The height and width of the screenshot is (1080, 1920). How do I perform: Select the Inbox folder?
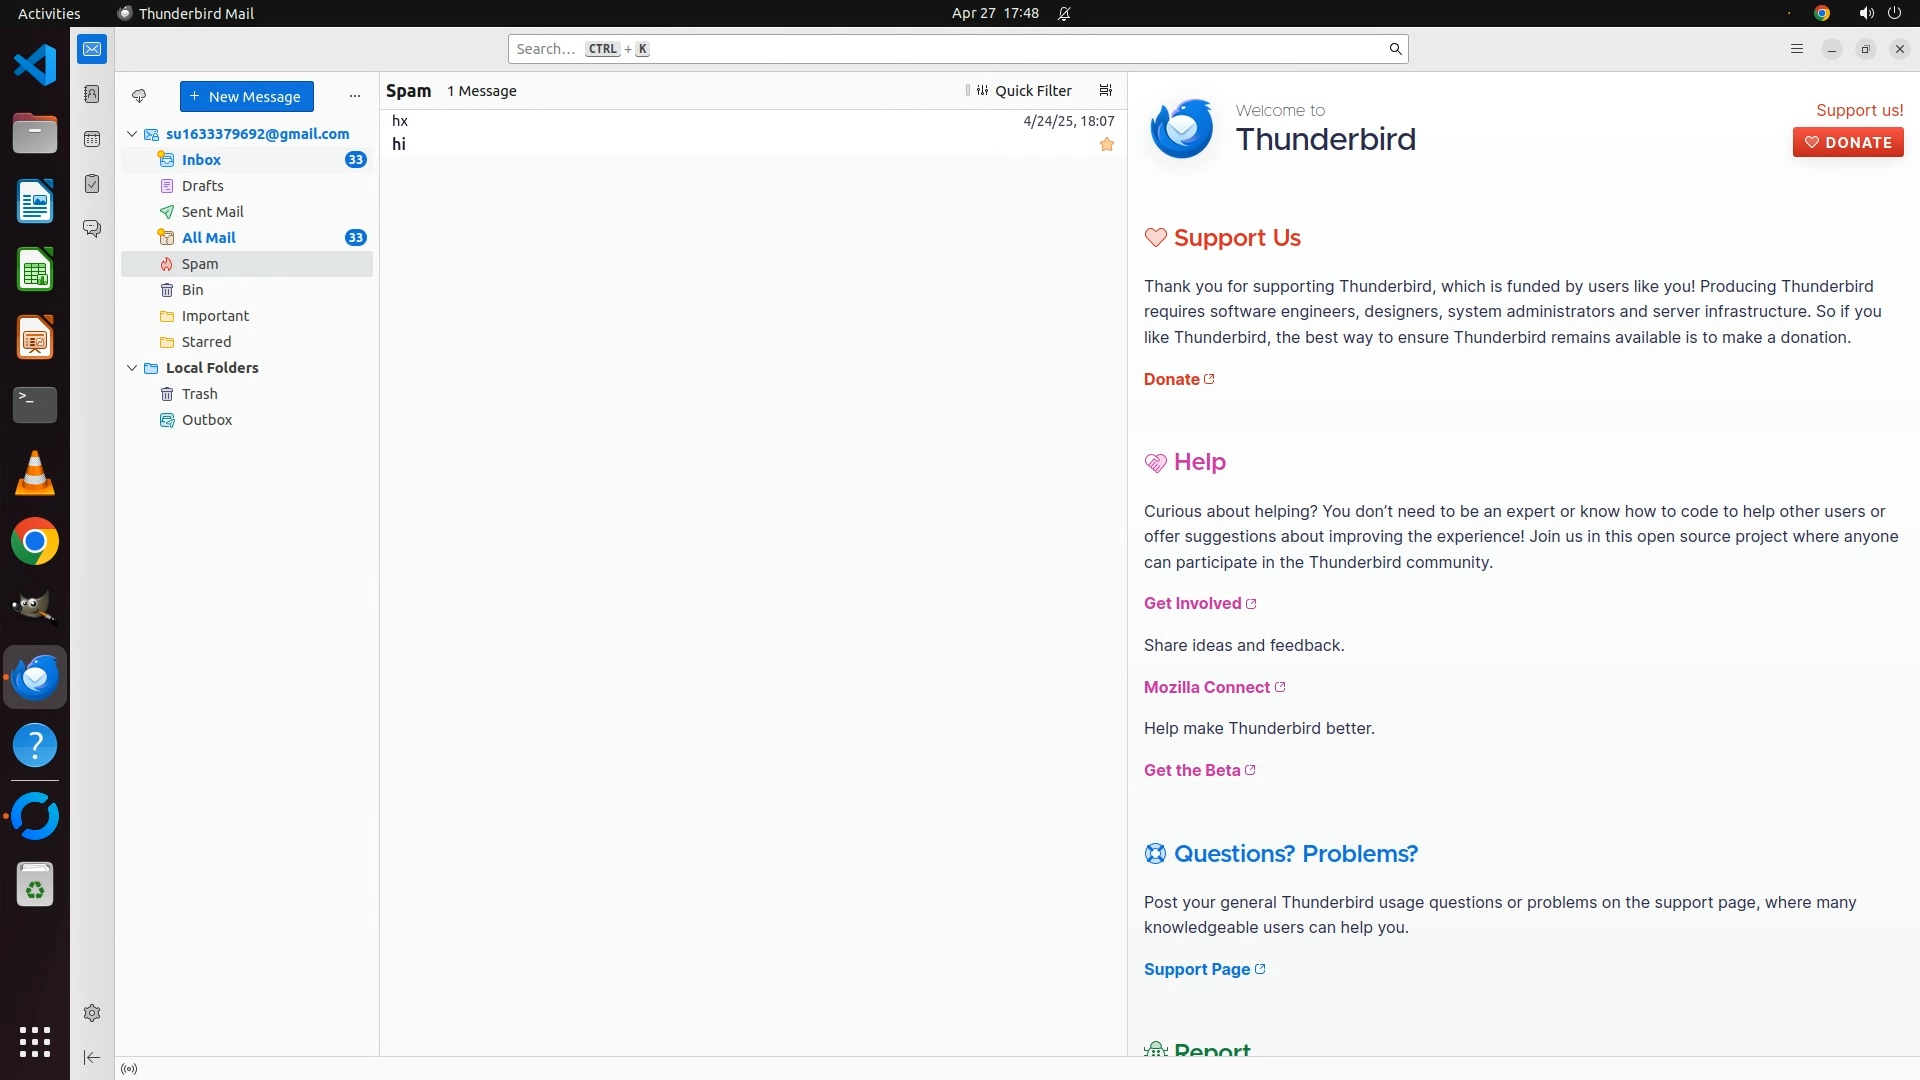coord(201,160)
